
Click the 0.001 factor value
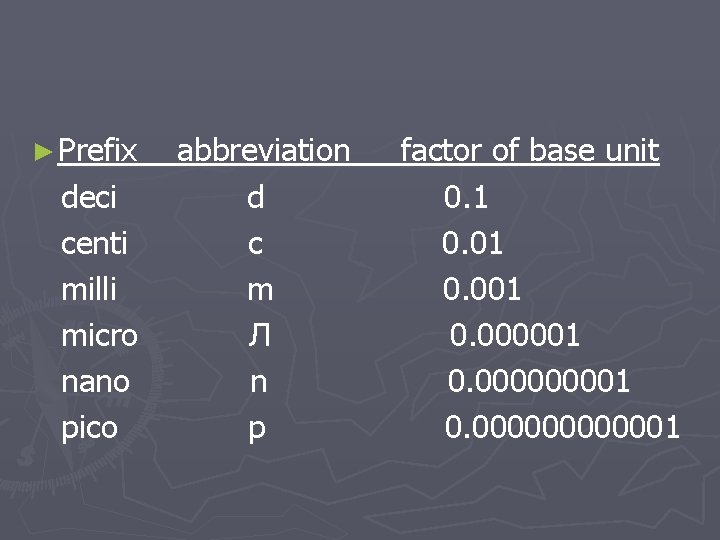click(x=482, y=289)
